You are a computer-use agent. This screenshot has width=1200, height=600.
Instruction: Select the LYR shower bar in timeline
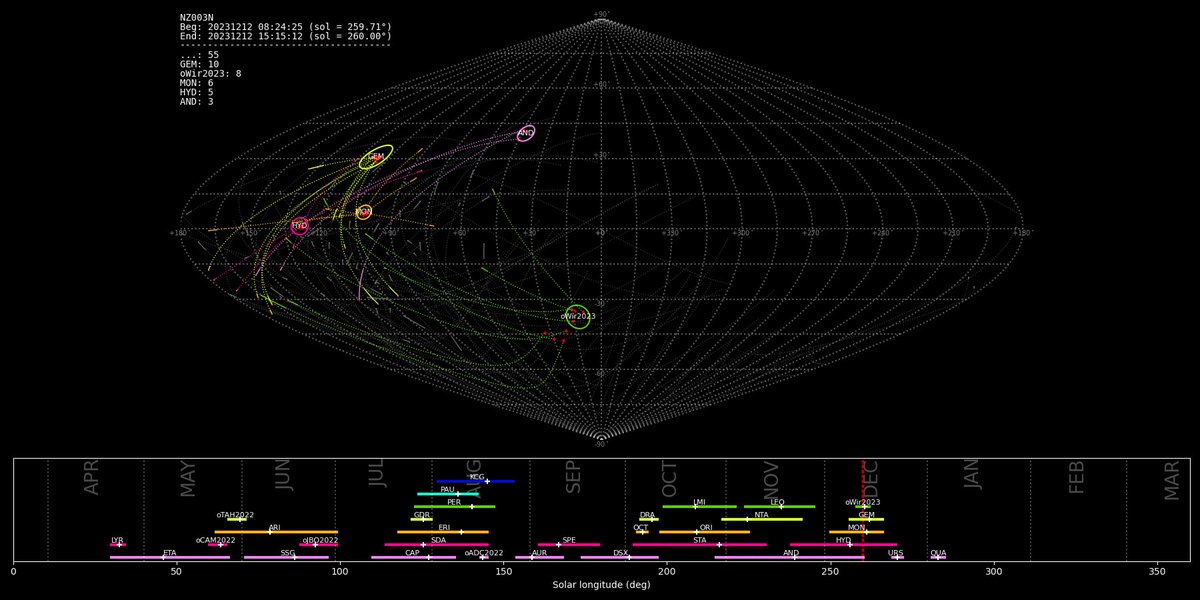click(118, 545)
